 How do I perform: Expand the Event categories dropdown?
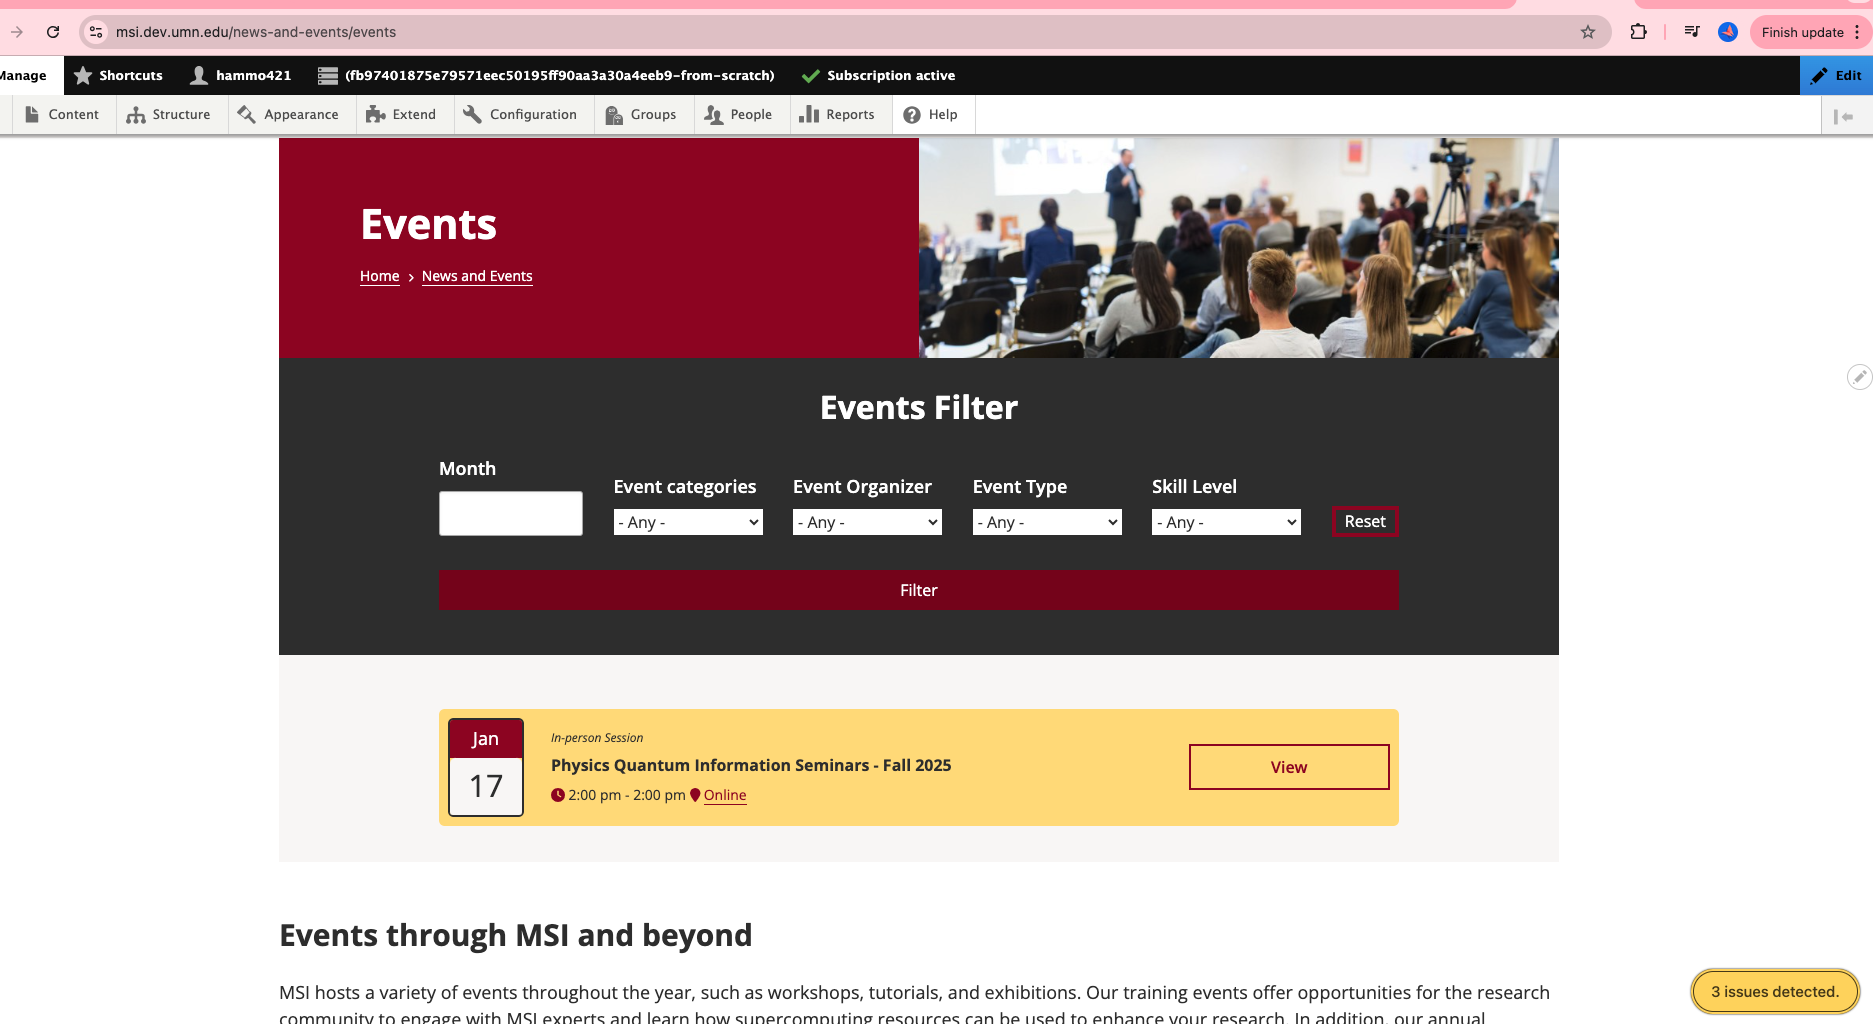click(x=688, y=522)
